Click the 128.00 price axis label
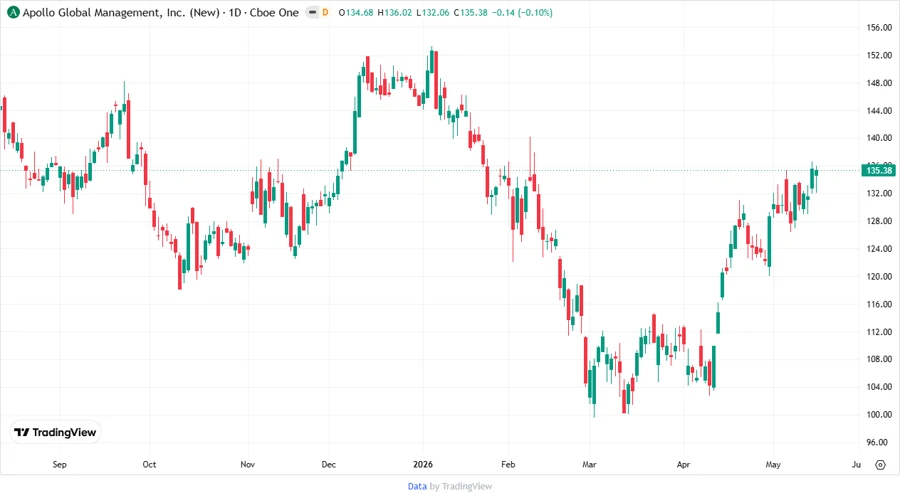900x498 pixels. [879, 221]
